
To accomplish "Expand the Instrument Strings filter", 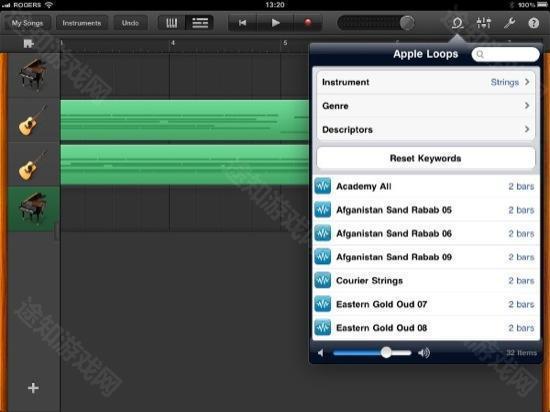I will pyautogui.click(x=425, y=82).
